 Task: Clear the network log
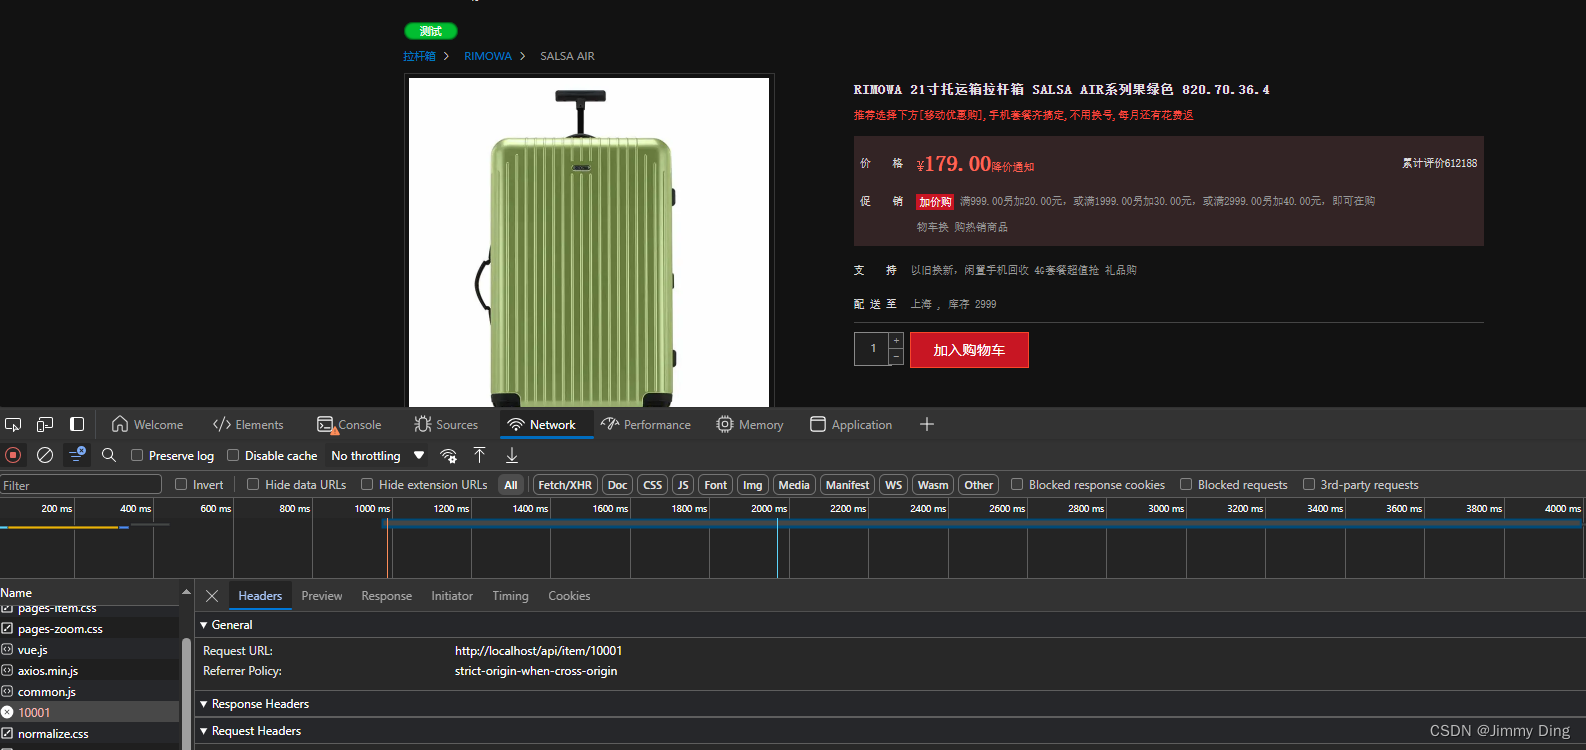[45, 455]
